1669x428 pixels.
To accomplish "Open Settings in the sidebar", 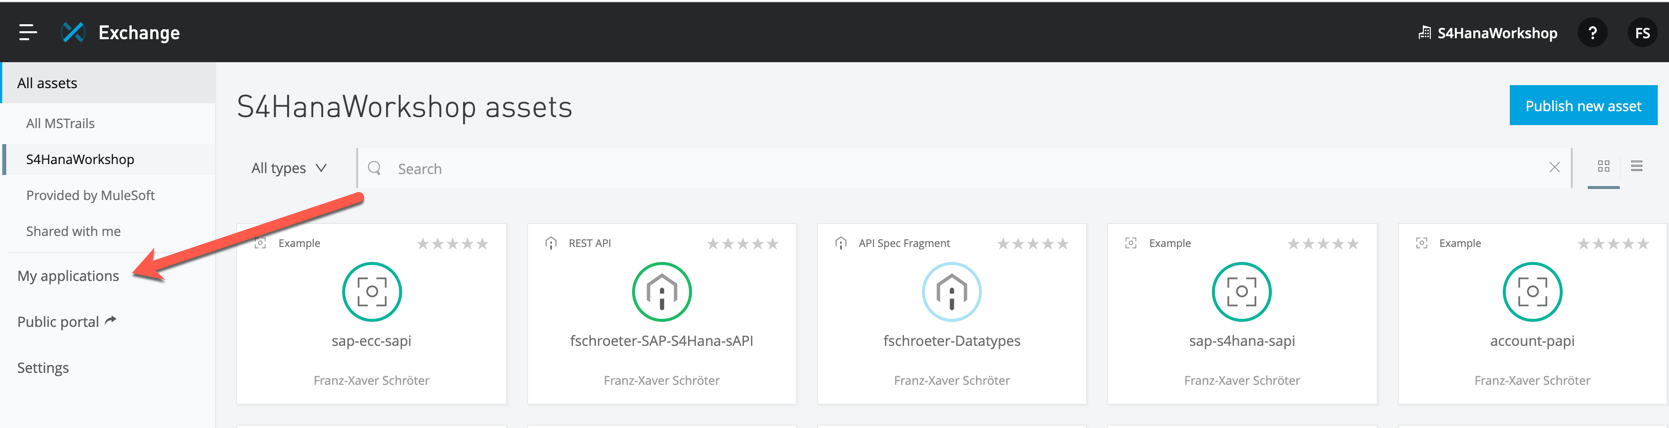I will click(43, 368).
